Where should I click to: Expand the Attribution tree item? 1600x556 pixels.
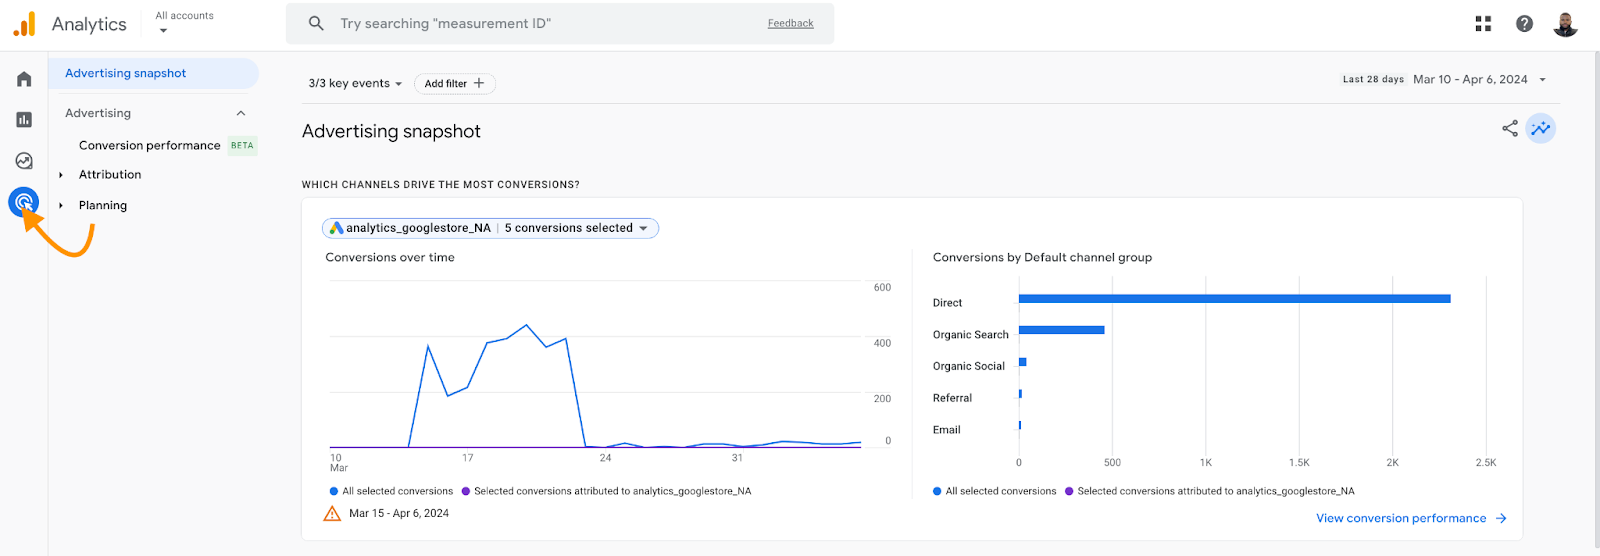(x=62, y=175)
